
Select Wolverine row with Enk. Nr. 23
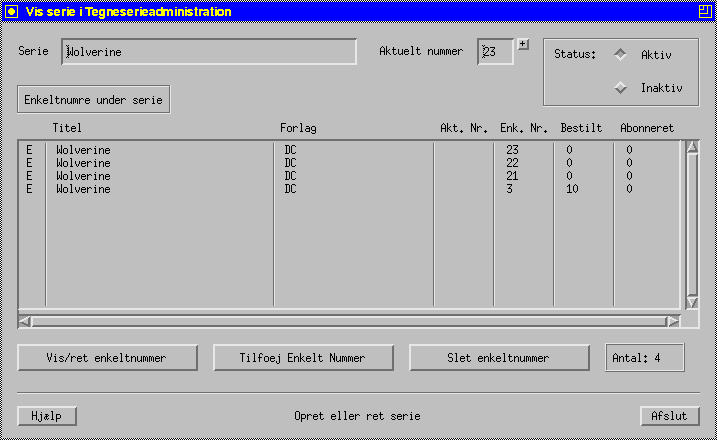click(x=350, y=150)
